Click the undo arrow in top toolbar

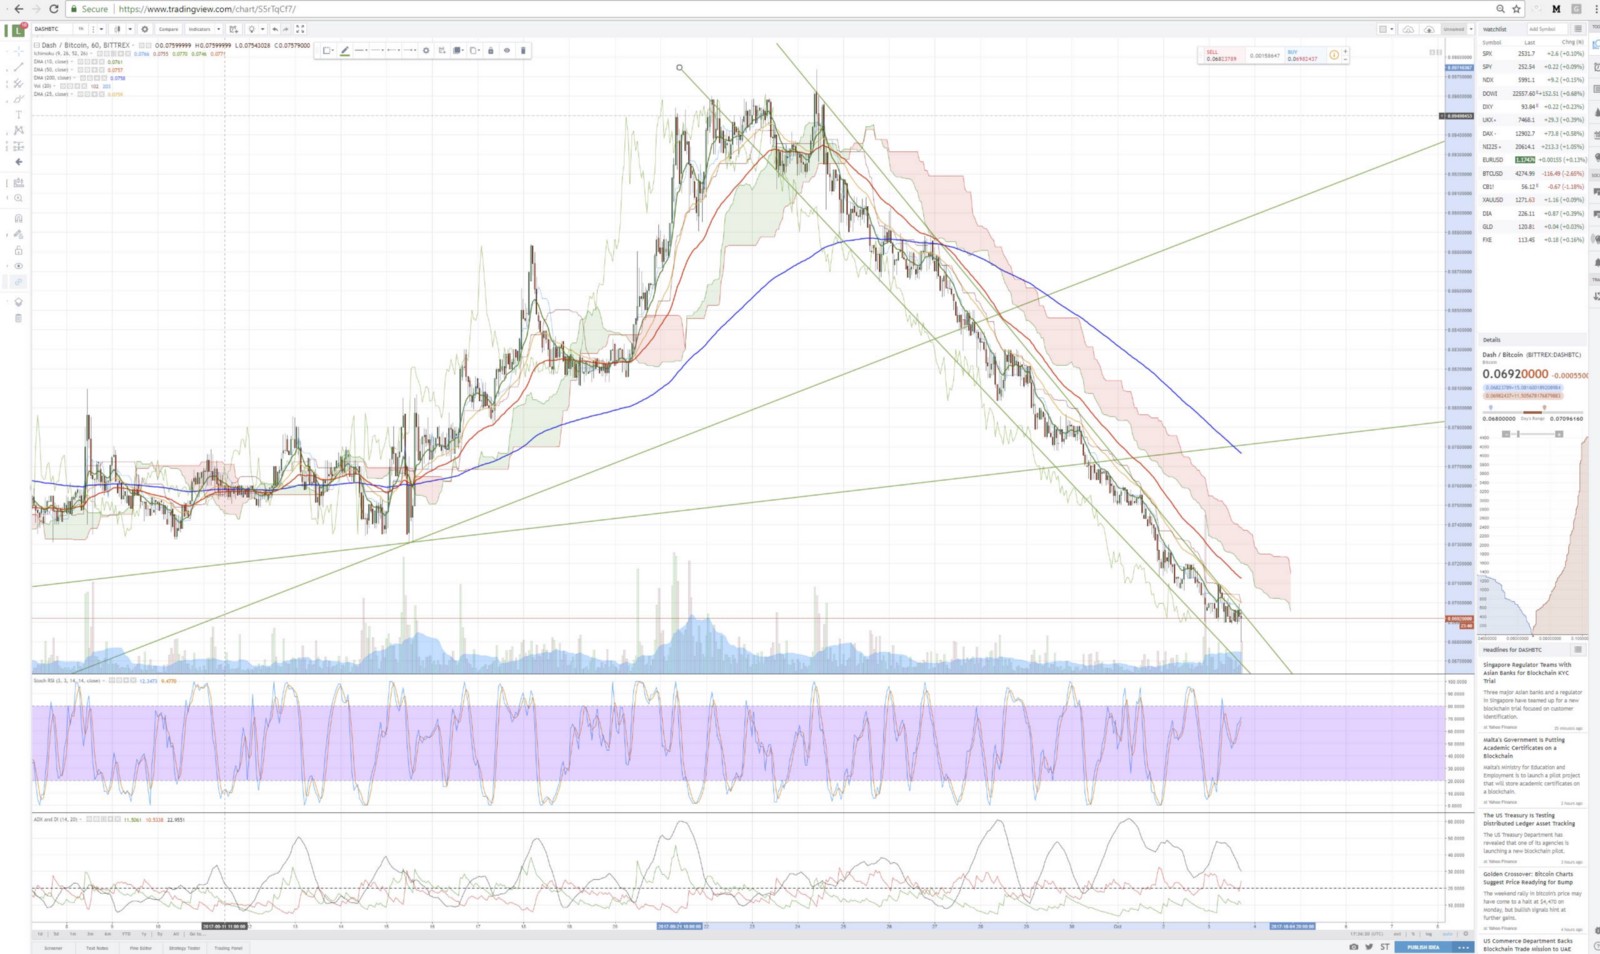275,29
